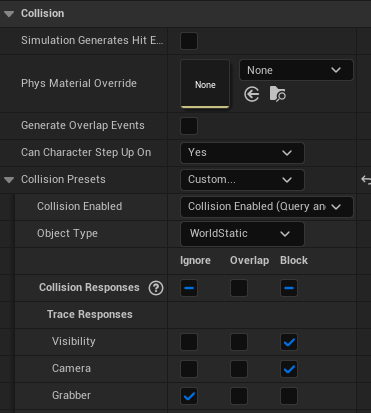
Task: Reset Collision Presets to default arrow
Action: pos(366,180)
